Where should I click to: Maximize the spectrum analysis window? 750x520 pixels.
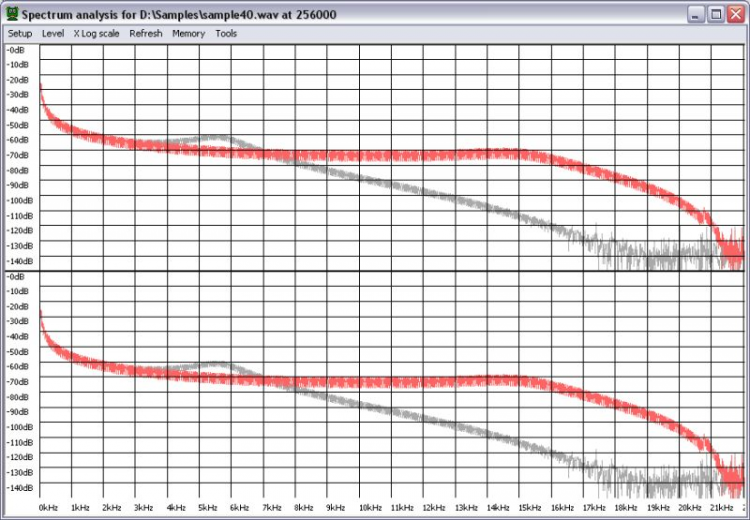(x=715, y=15)
